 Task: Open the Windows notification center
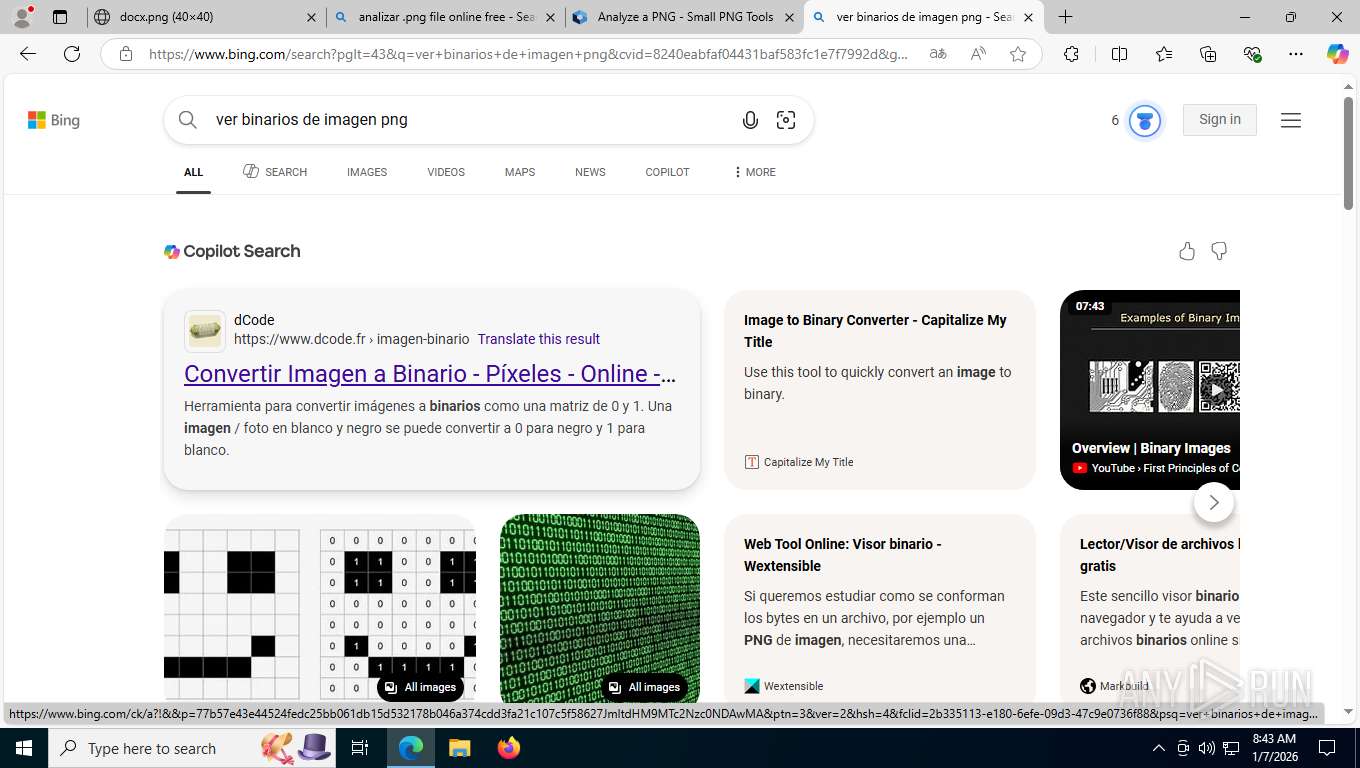[x=1327, y=748]
